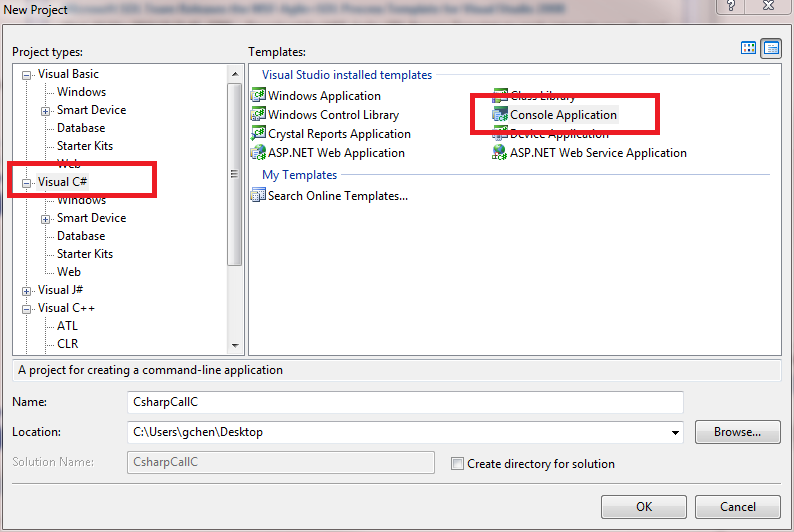Viewport: 794px width, 532px height.
Task: Collapse the Visual C# tree node
Action: 26,183
